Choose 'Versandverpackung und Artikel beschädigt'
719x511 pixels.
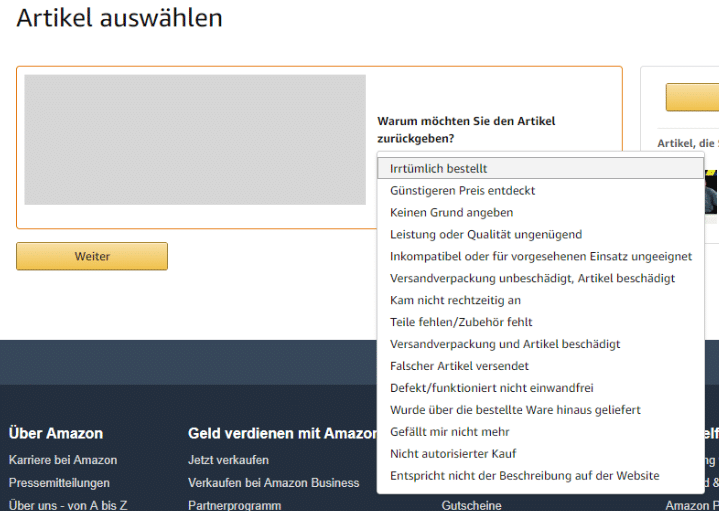point(505,344)
